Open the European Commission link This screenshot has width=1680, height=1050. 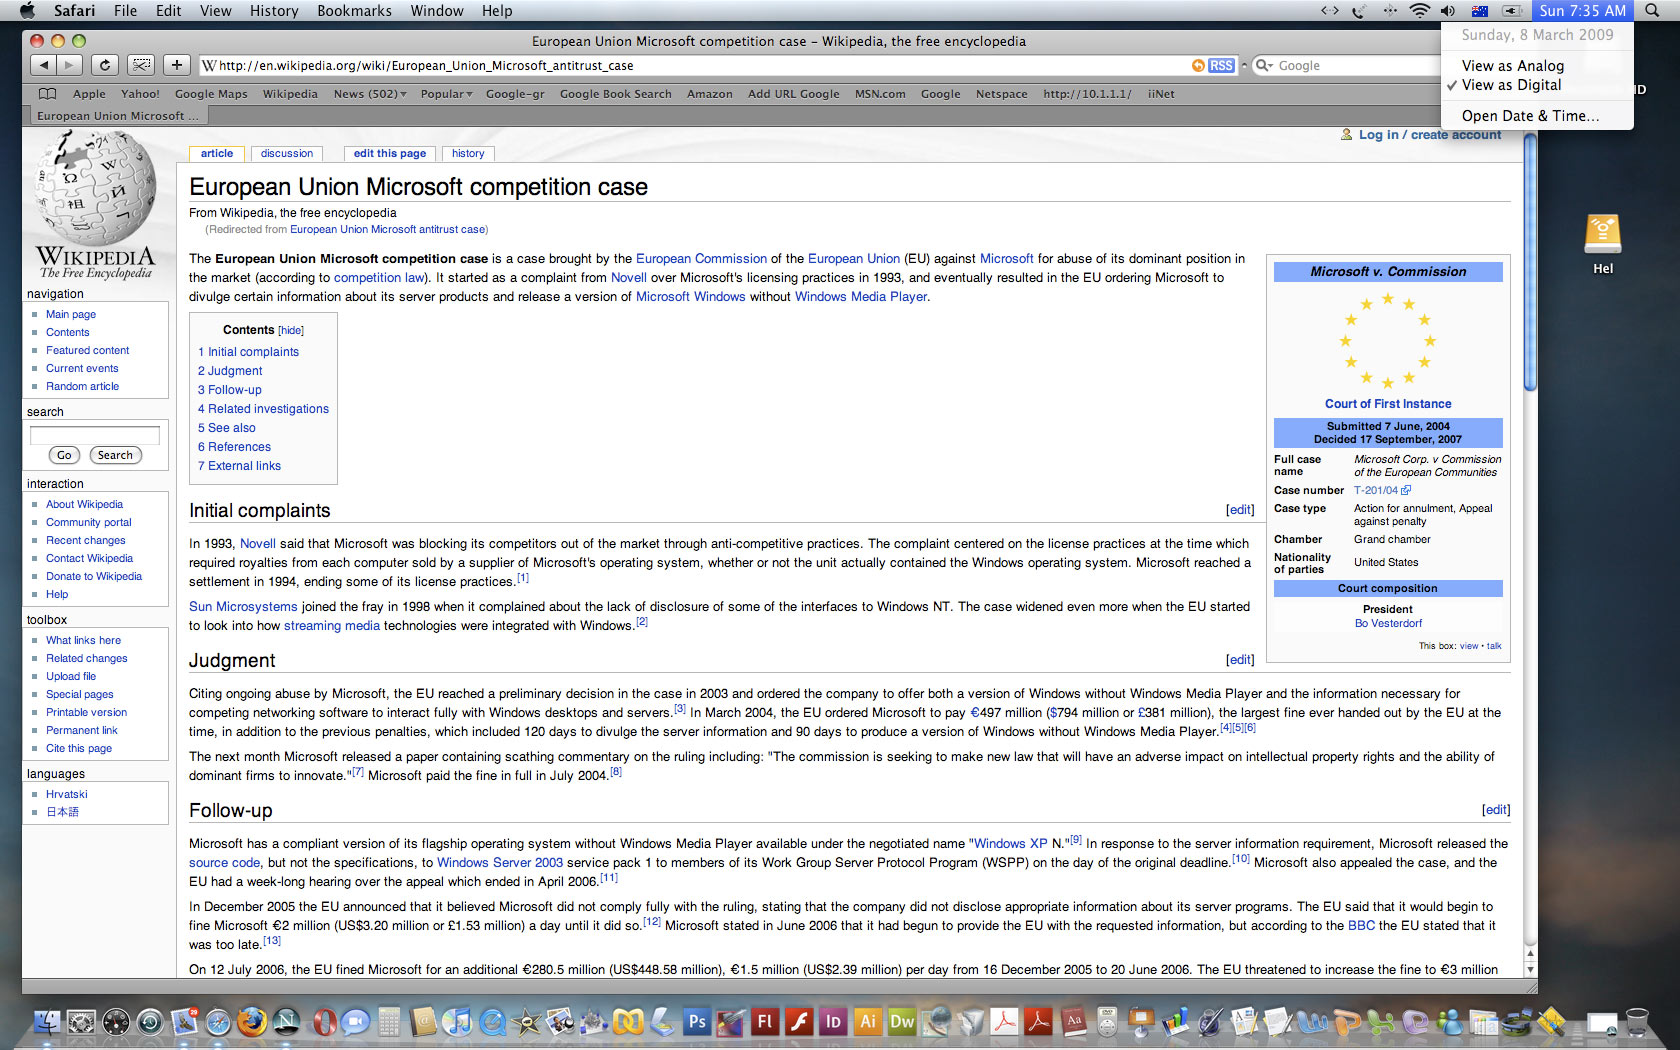pos(701,259)
